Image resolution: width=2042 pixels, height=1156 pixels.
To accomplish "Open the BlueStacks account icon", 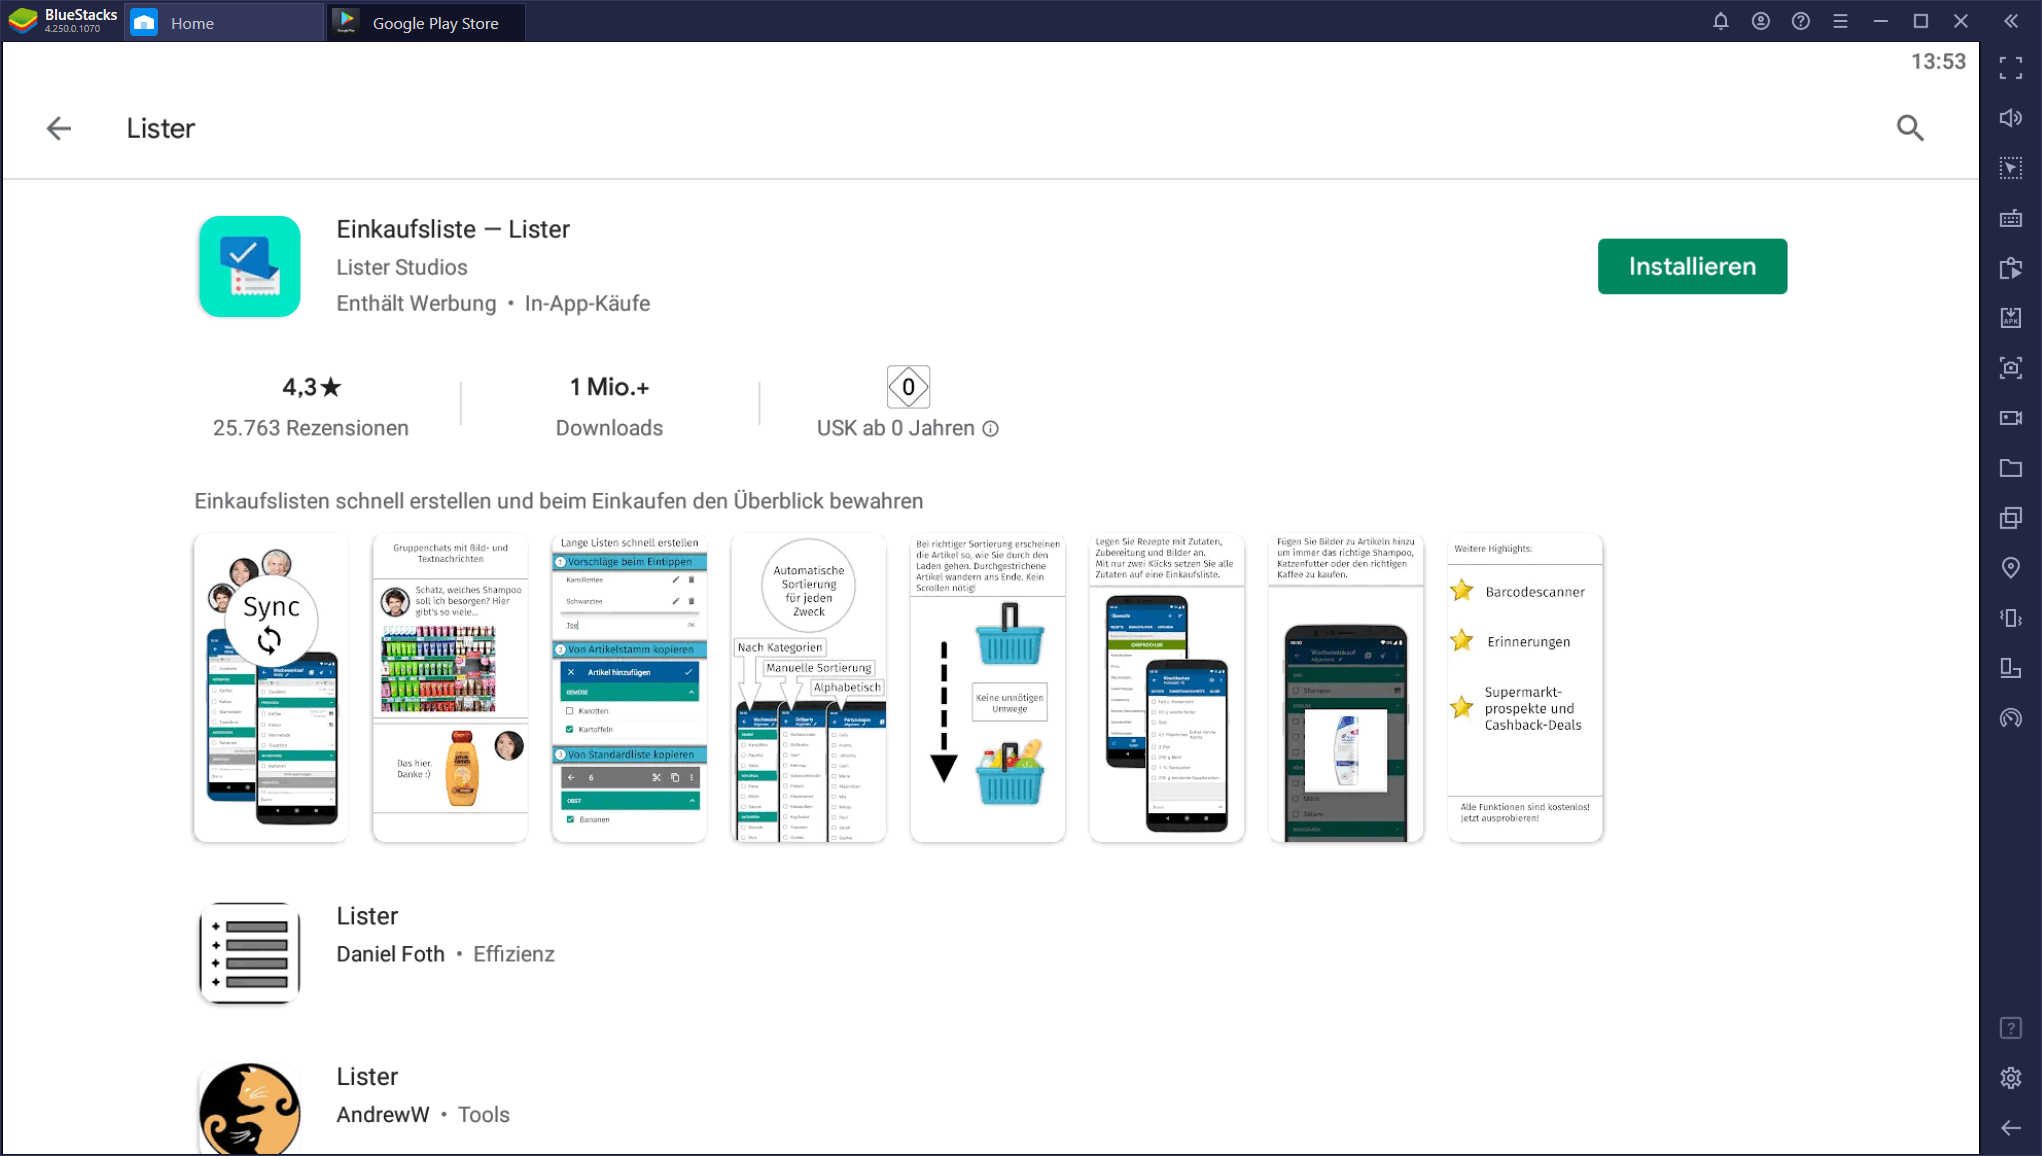I will coord(1760,21).
